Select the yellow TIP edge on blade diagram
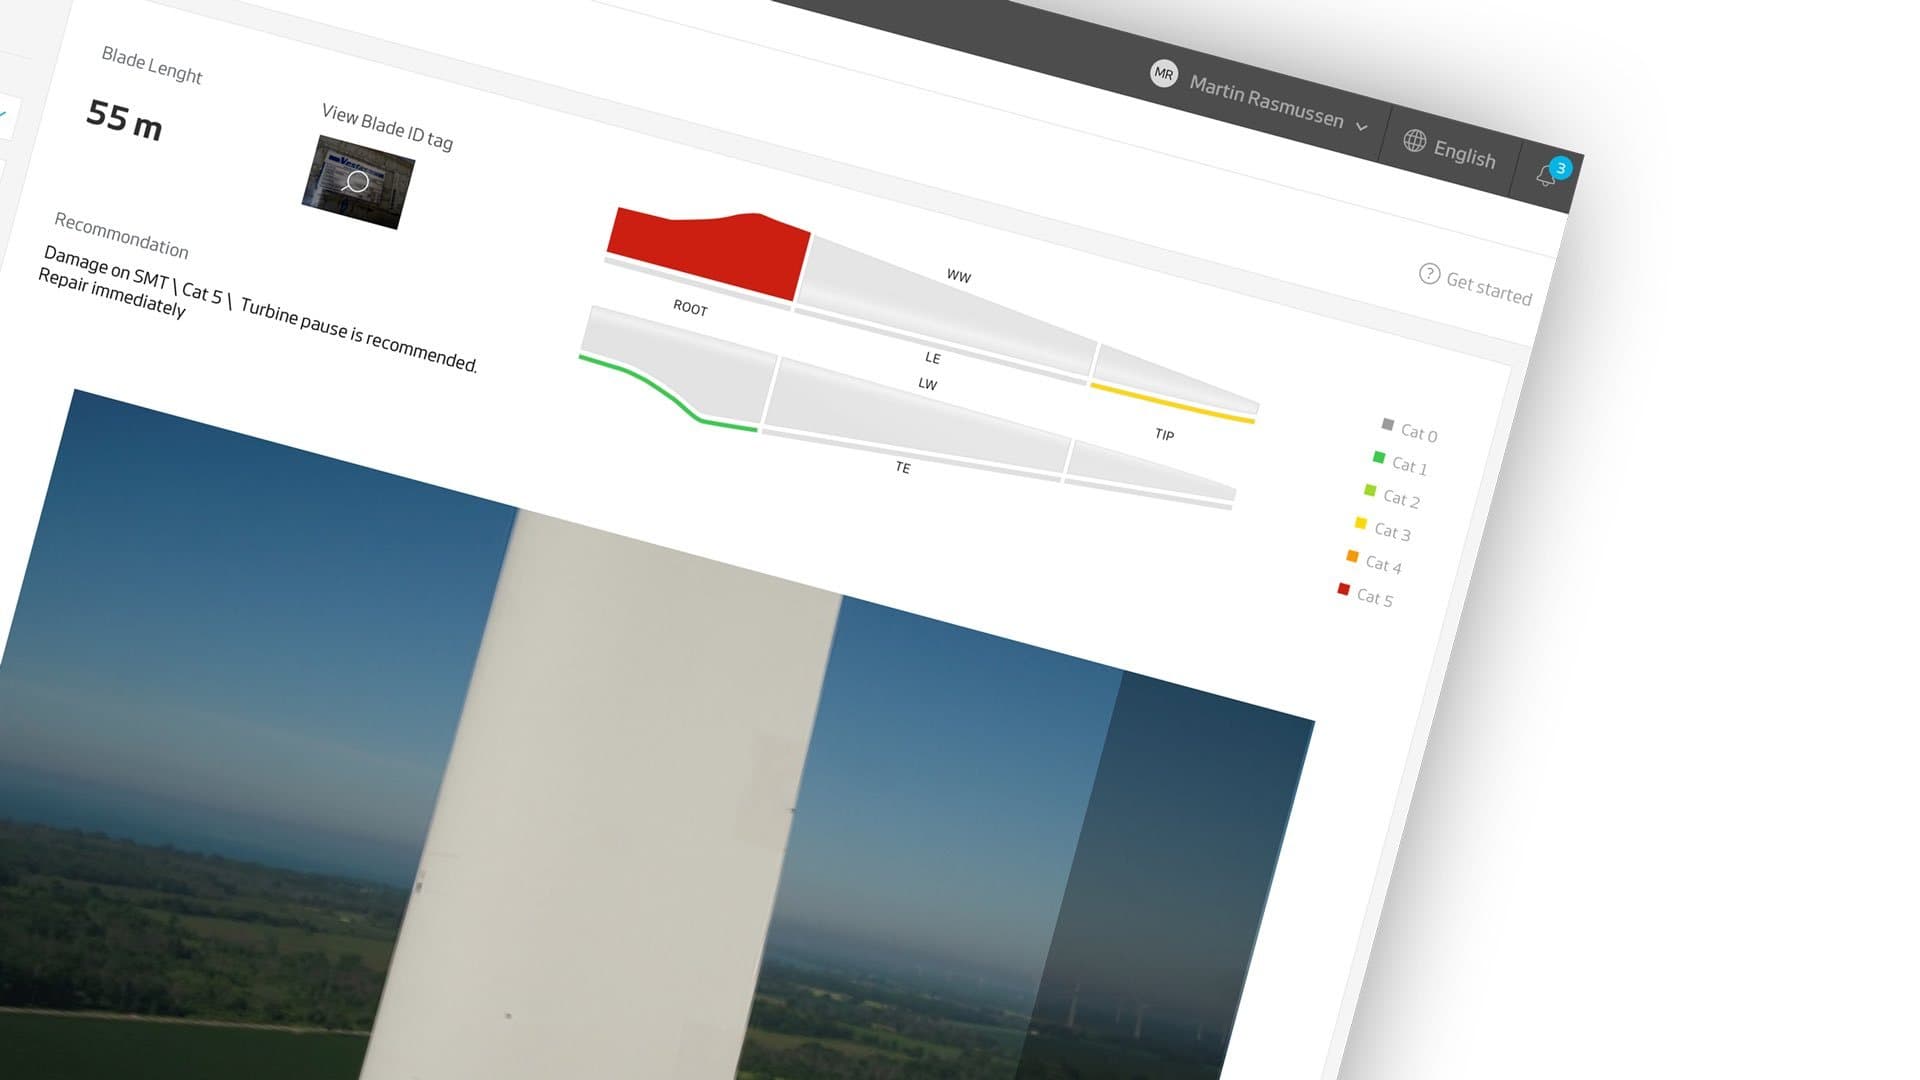The width and height of the screenshot is (1920, 1080). pyautogui.click(x=1171, y=404)
